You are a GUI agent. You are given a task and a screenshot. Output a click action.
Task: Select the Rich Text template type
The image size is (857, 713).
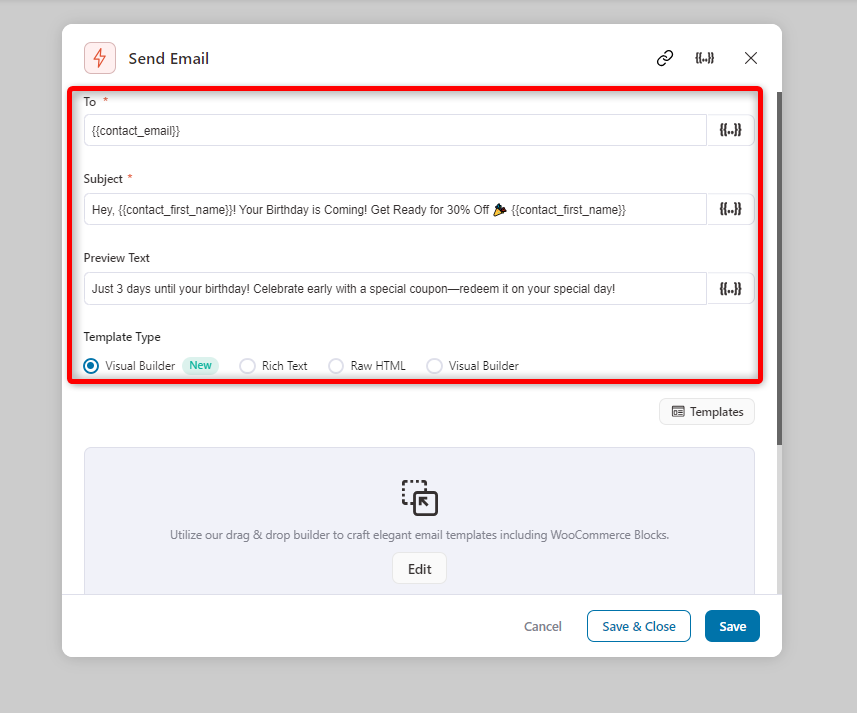(248, 366)
